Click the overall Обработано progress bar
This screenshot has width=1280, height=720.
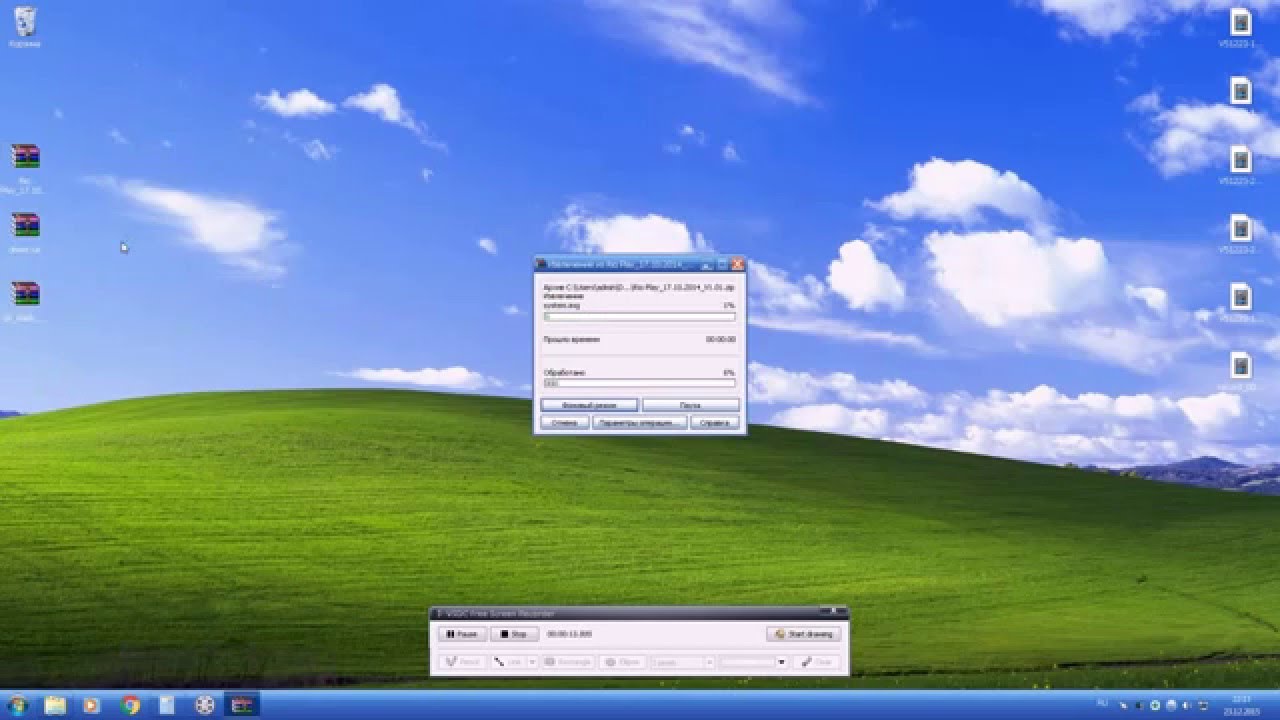pos(639,382)
